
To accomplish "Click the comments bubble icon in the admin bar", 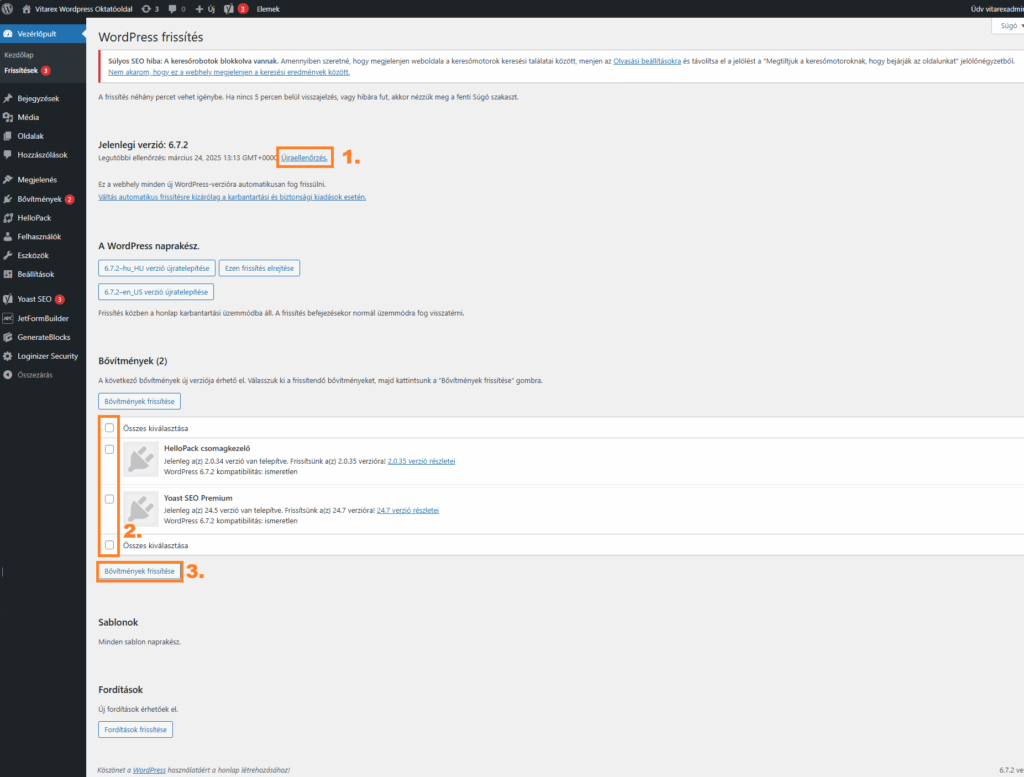I will tap(173, 8).
